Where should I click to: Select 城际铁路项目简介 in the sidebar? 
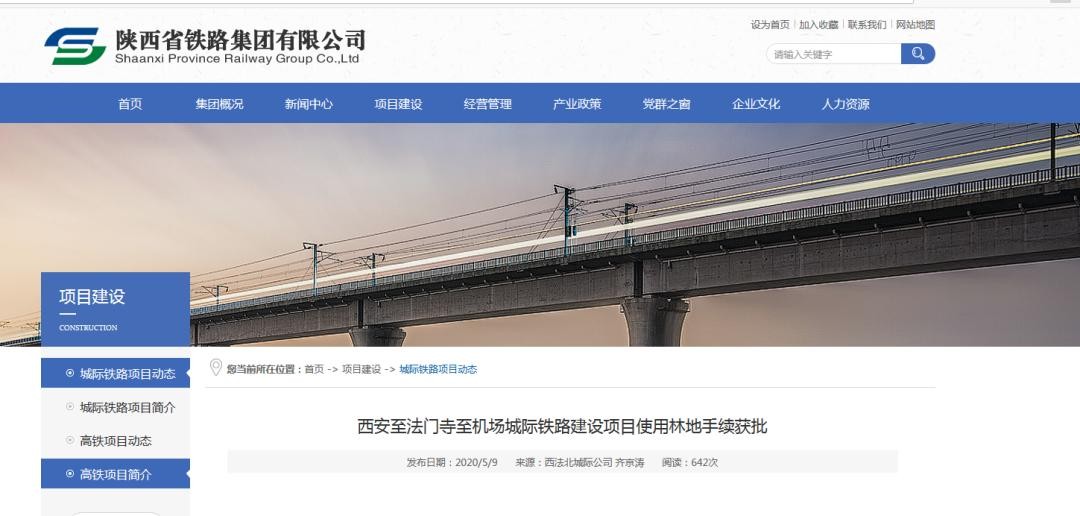click(116, 407)
